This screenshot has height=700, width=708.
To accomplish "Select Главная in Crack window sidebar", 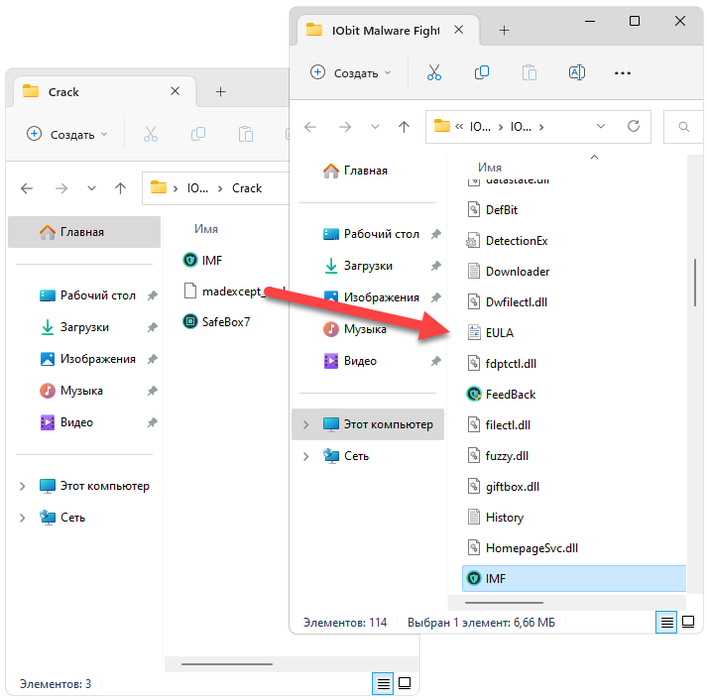I will tap(84, 232).
